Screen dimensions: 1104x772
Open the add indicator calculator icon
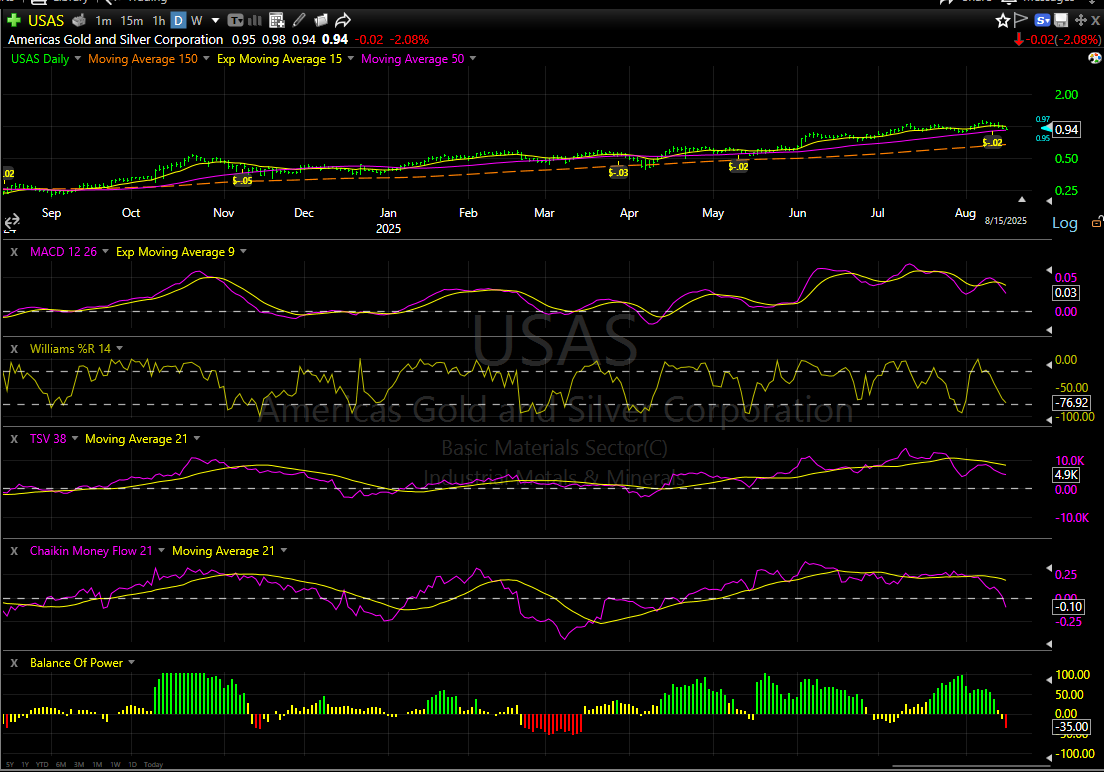[277, 20]
